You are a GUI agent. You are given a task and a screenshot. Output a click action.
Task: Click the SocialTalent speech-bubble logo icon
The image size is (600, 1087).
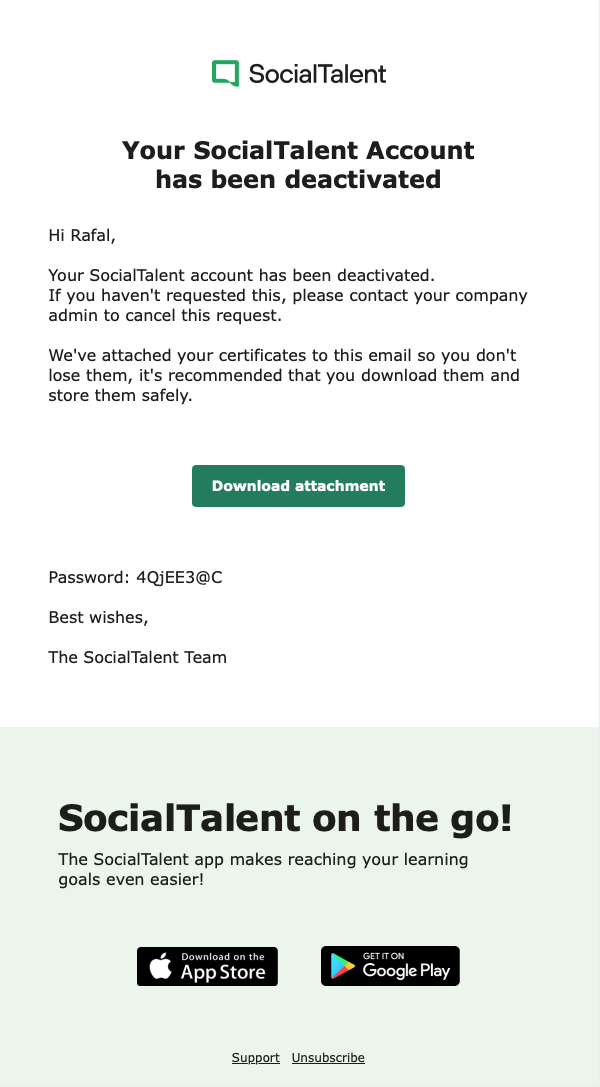225,73
